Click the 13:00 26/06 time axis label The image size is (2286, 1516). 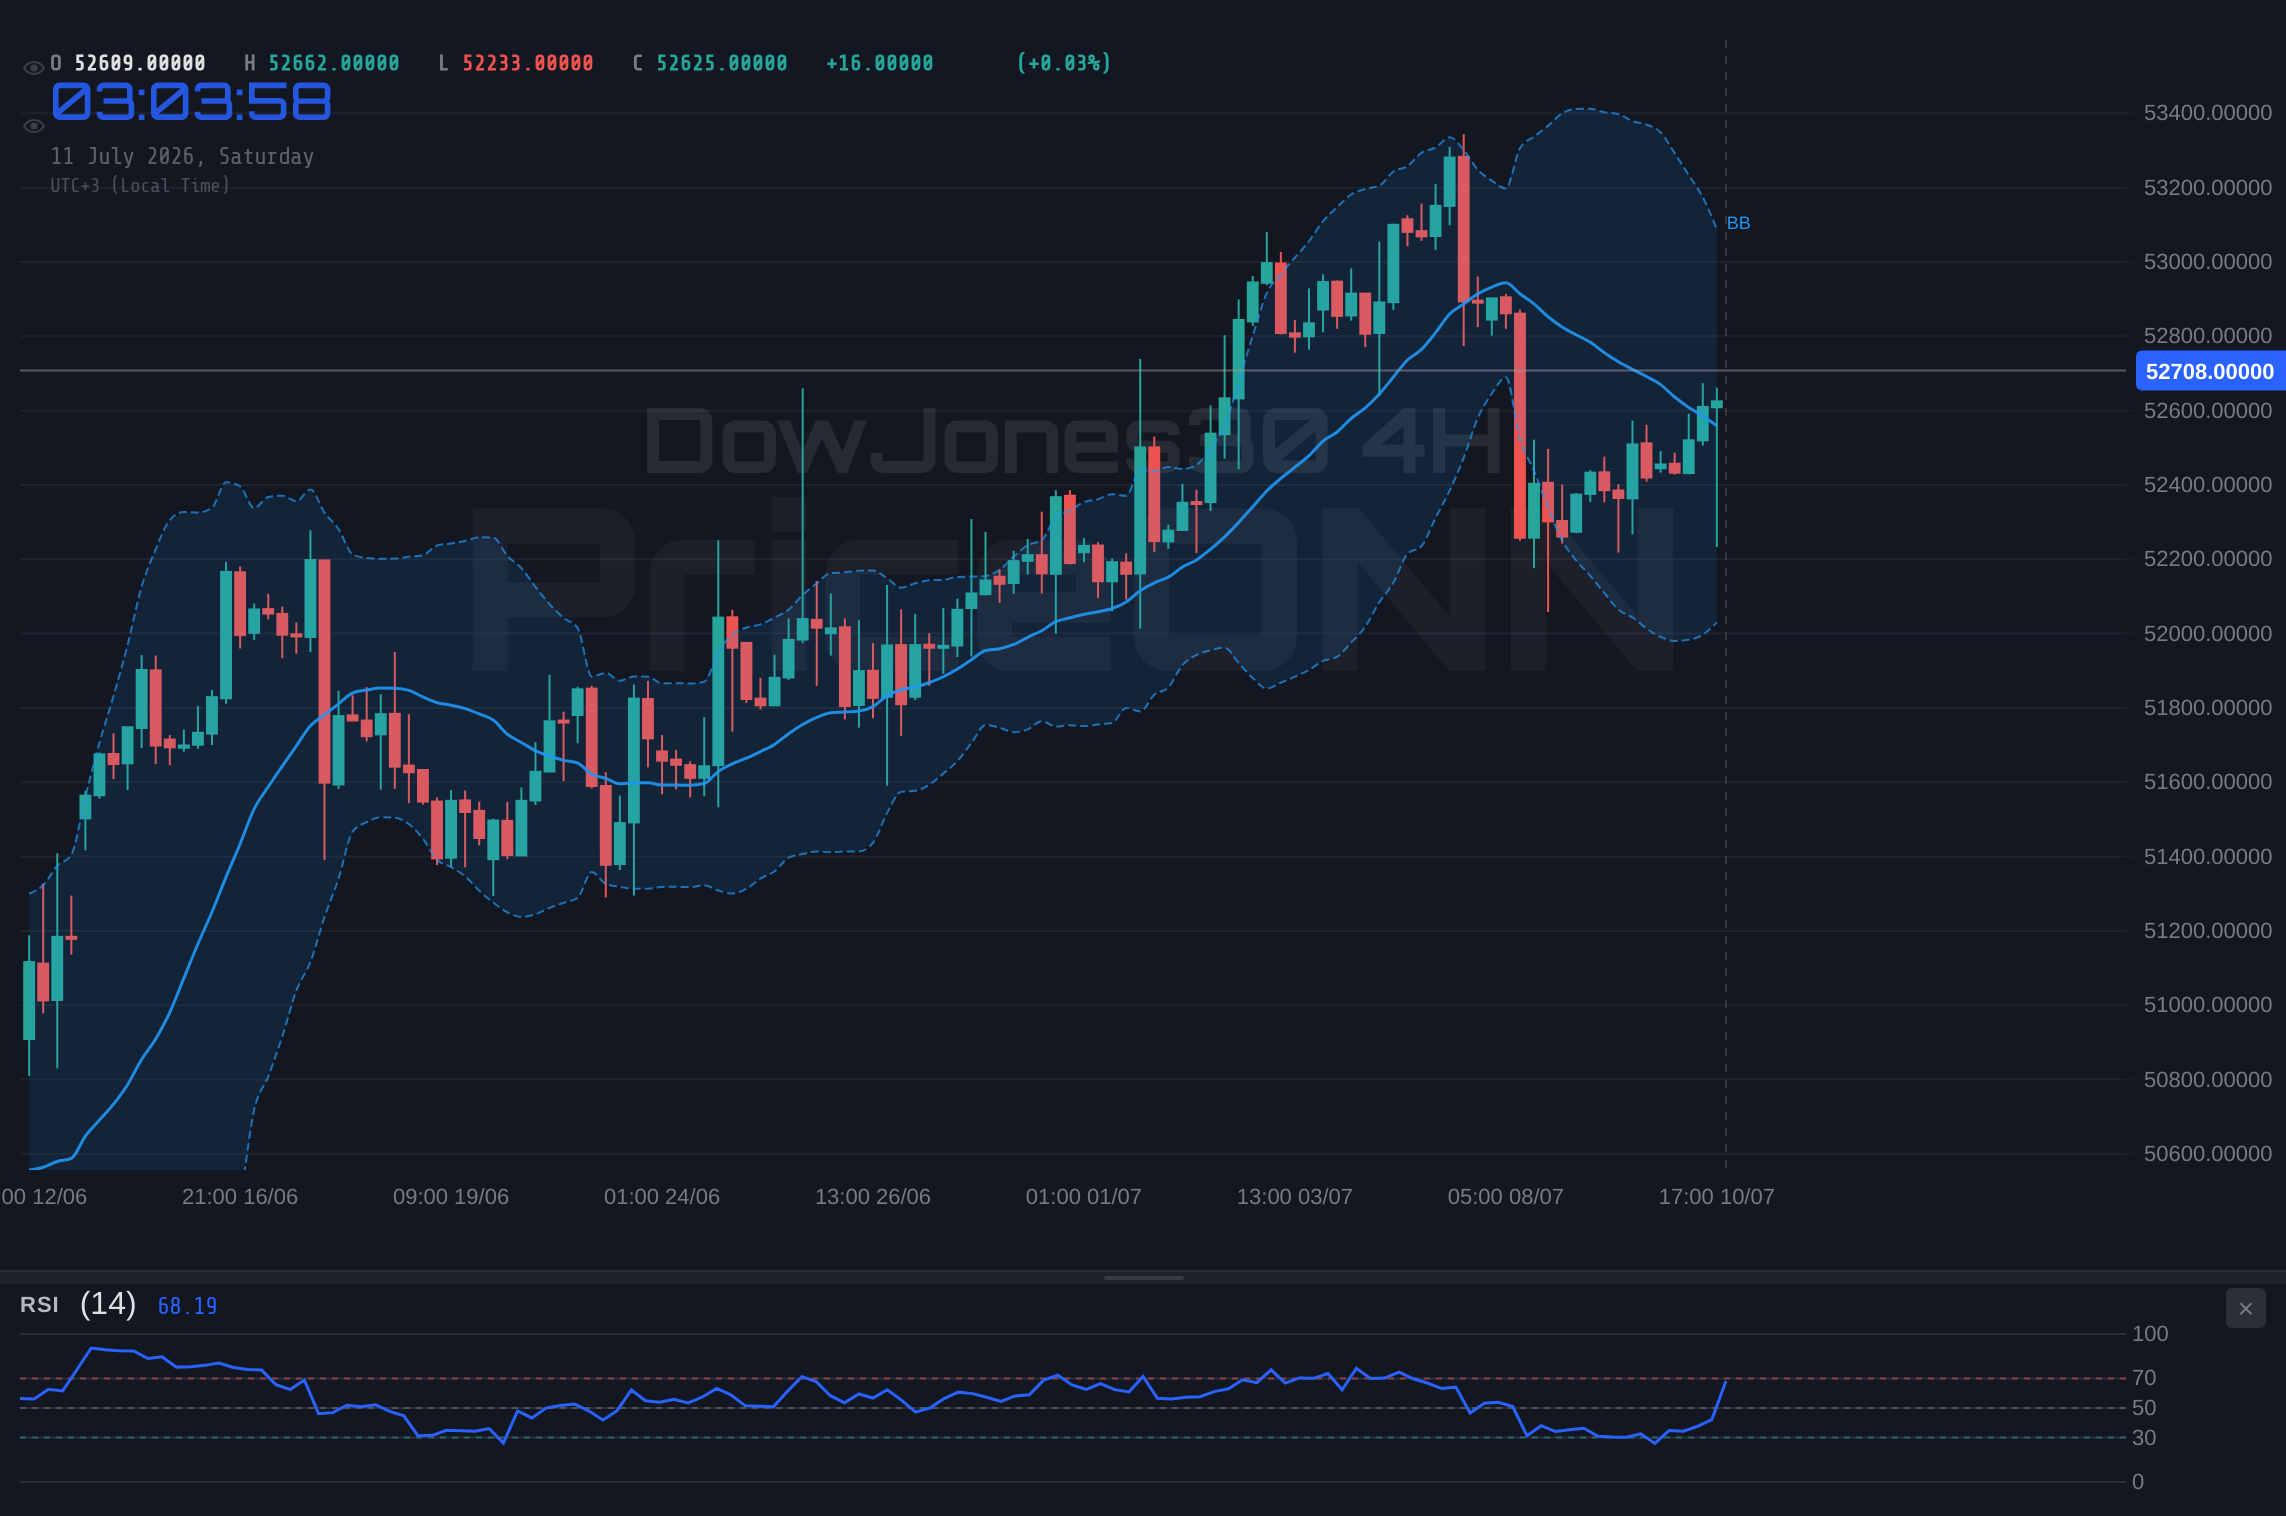tap(872, 1197)
